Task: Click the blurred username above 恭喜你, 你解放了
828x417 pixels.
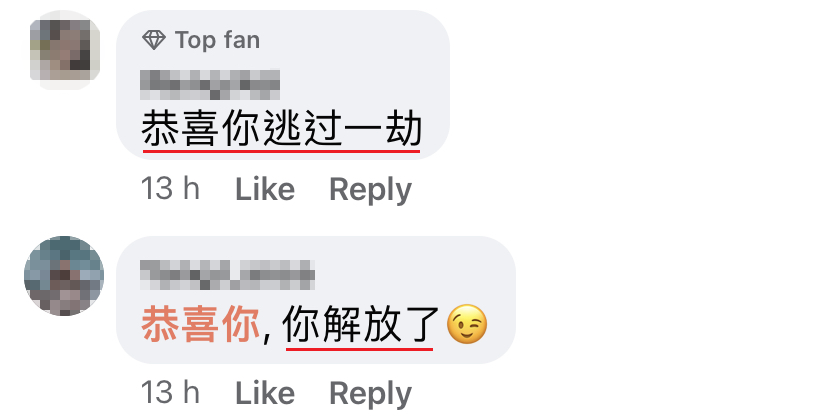Action: click(228, 275)
